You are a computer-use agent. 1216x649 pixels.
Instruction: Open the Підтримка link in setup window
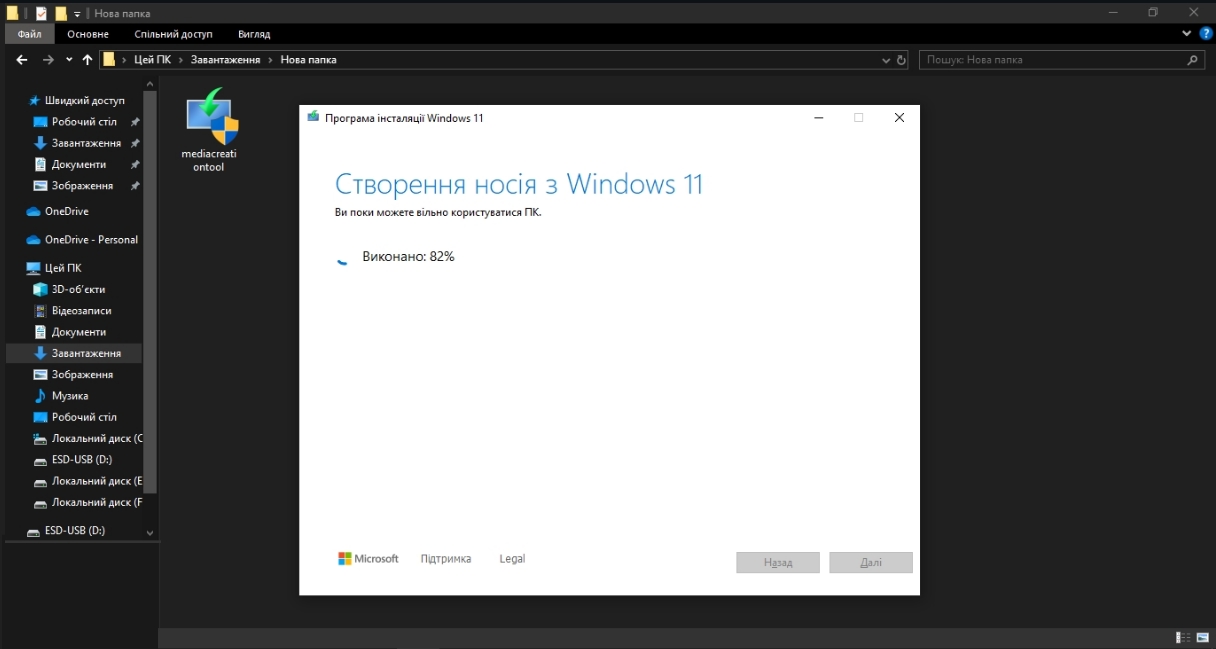[446, 559]
